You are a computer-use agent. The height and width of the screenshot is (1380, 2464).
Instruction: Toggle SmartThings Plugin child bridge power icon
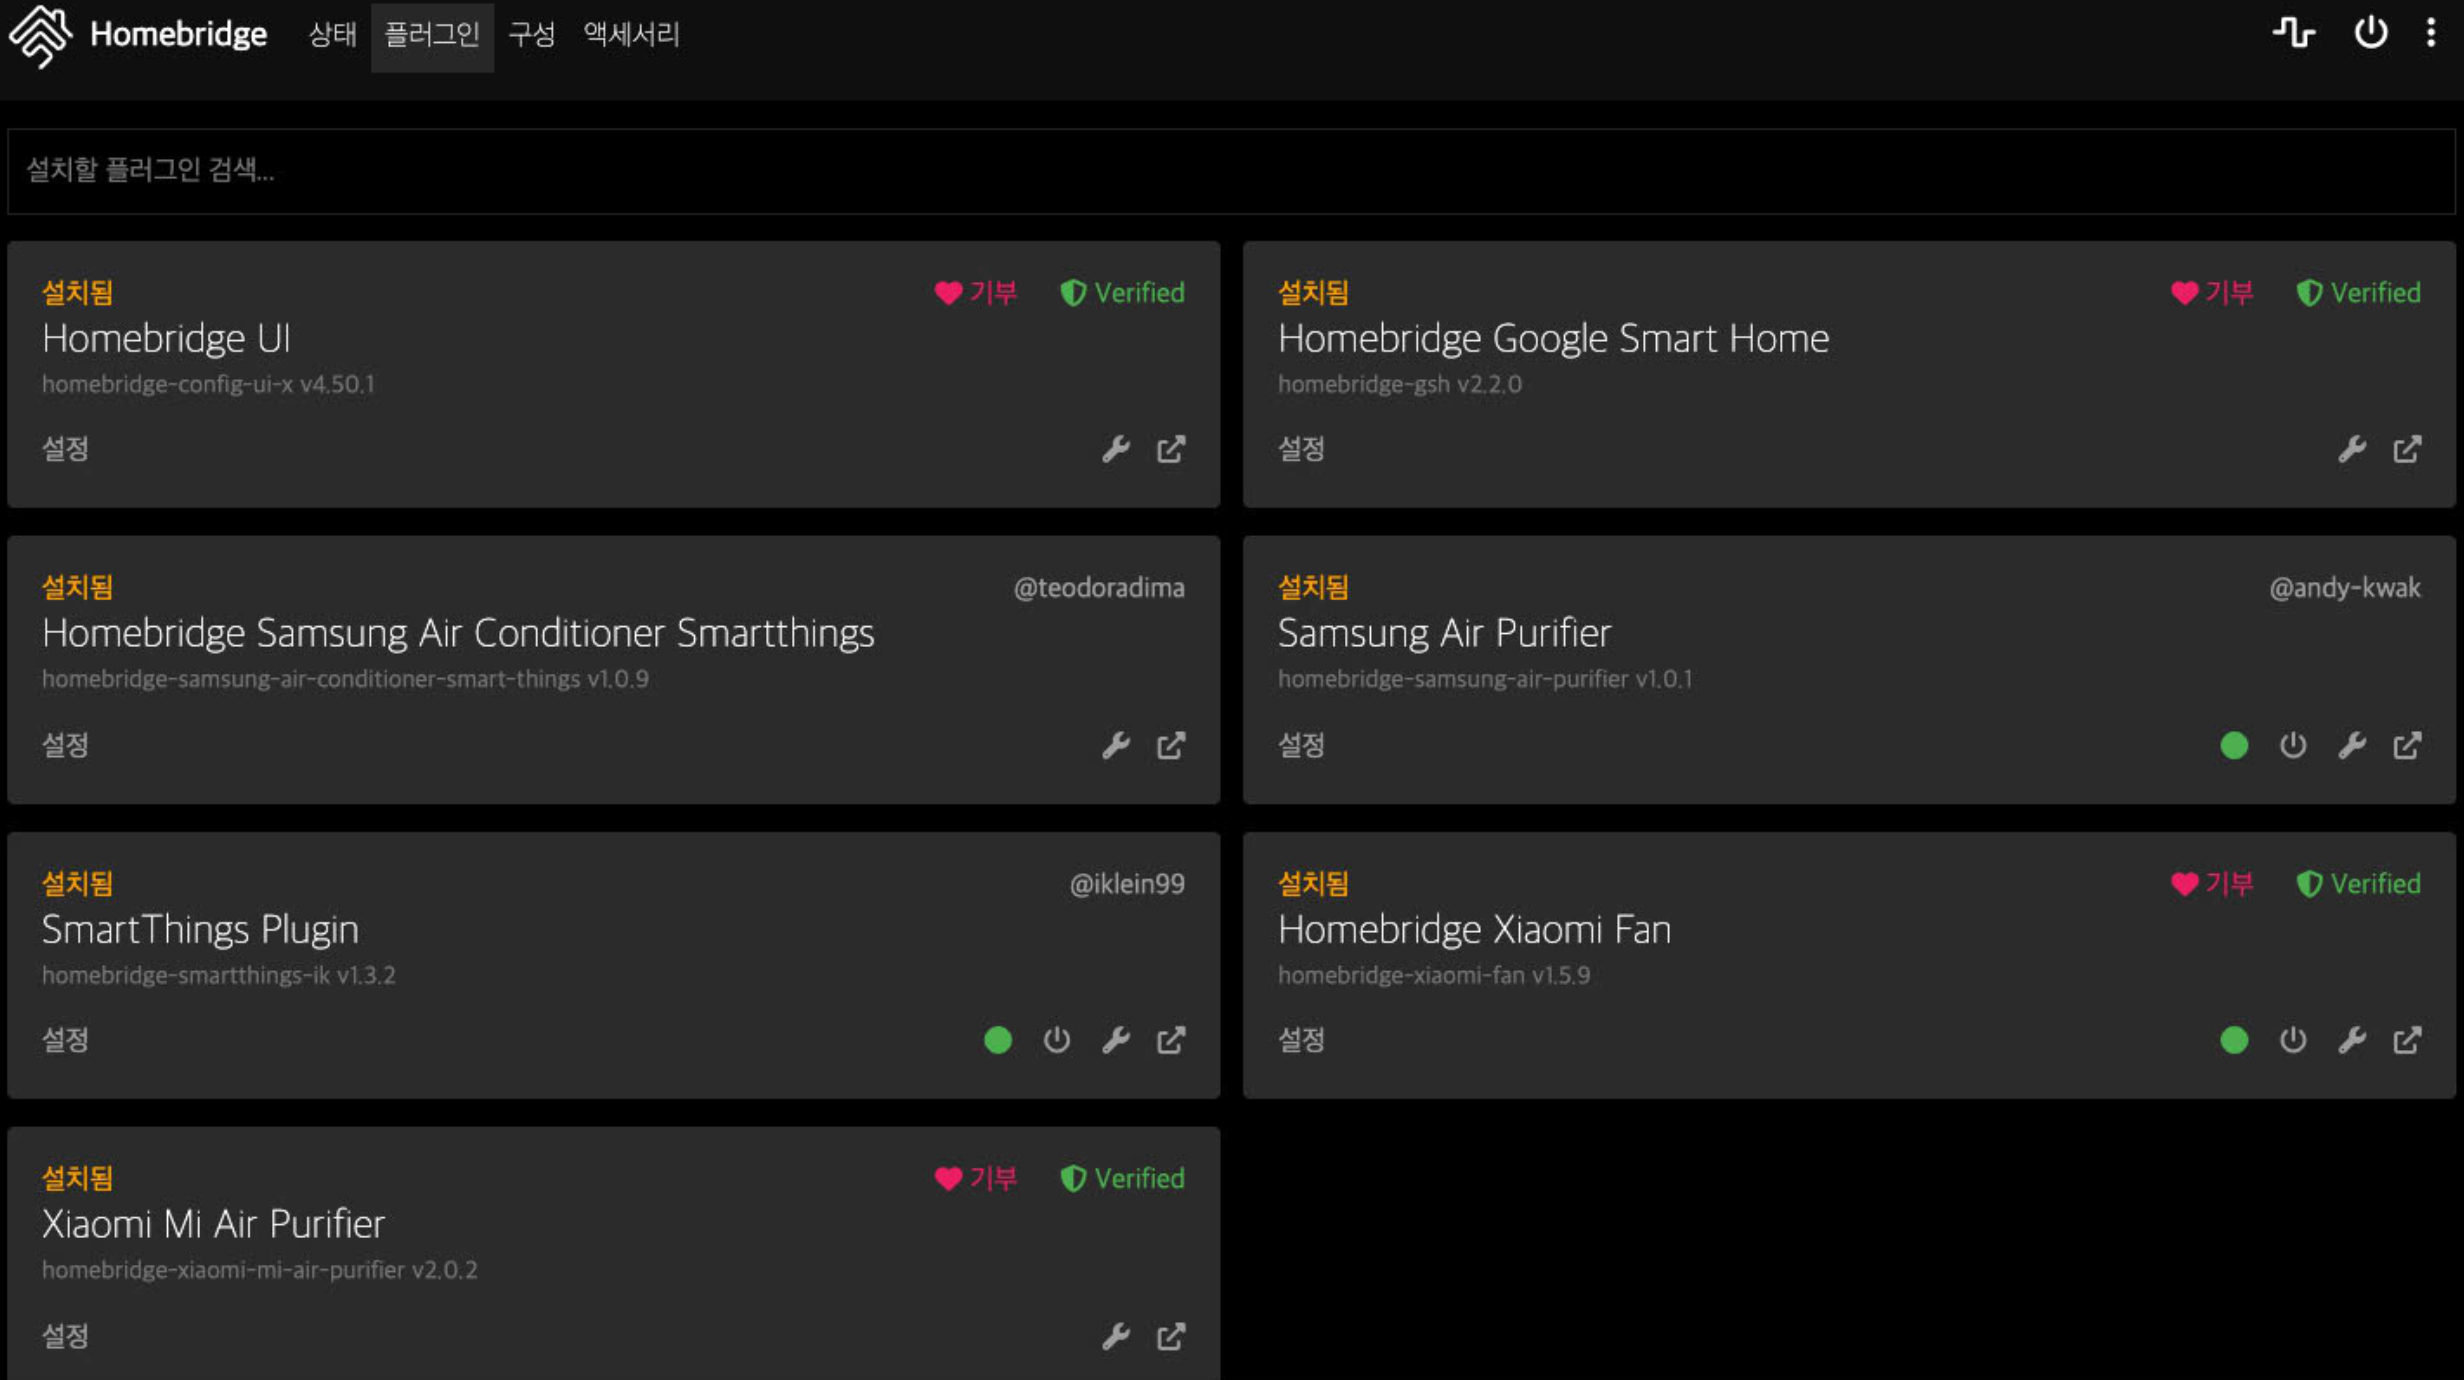pyautogui.click(x=1057, y=1040)
